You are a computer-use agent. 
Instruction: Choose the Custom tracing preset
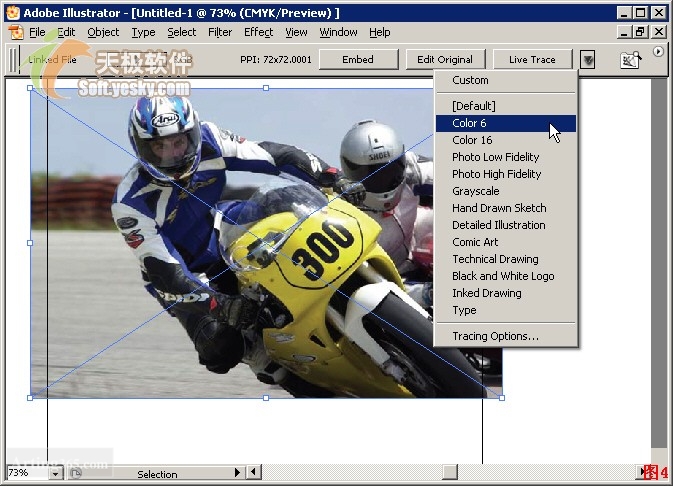coord(506,80)
